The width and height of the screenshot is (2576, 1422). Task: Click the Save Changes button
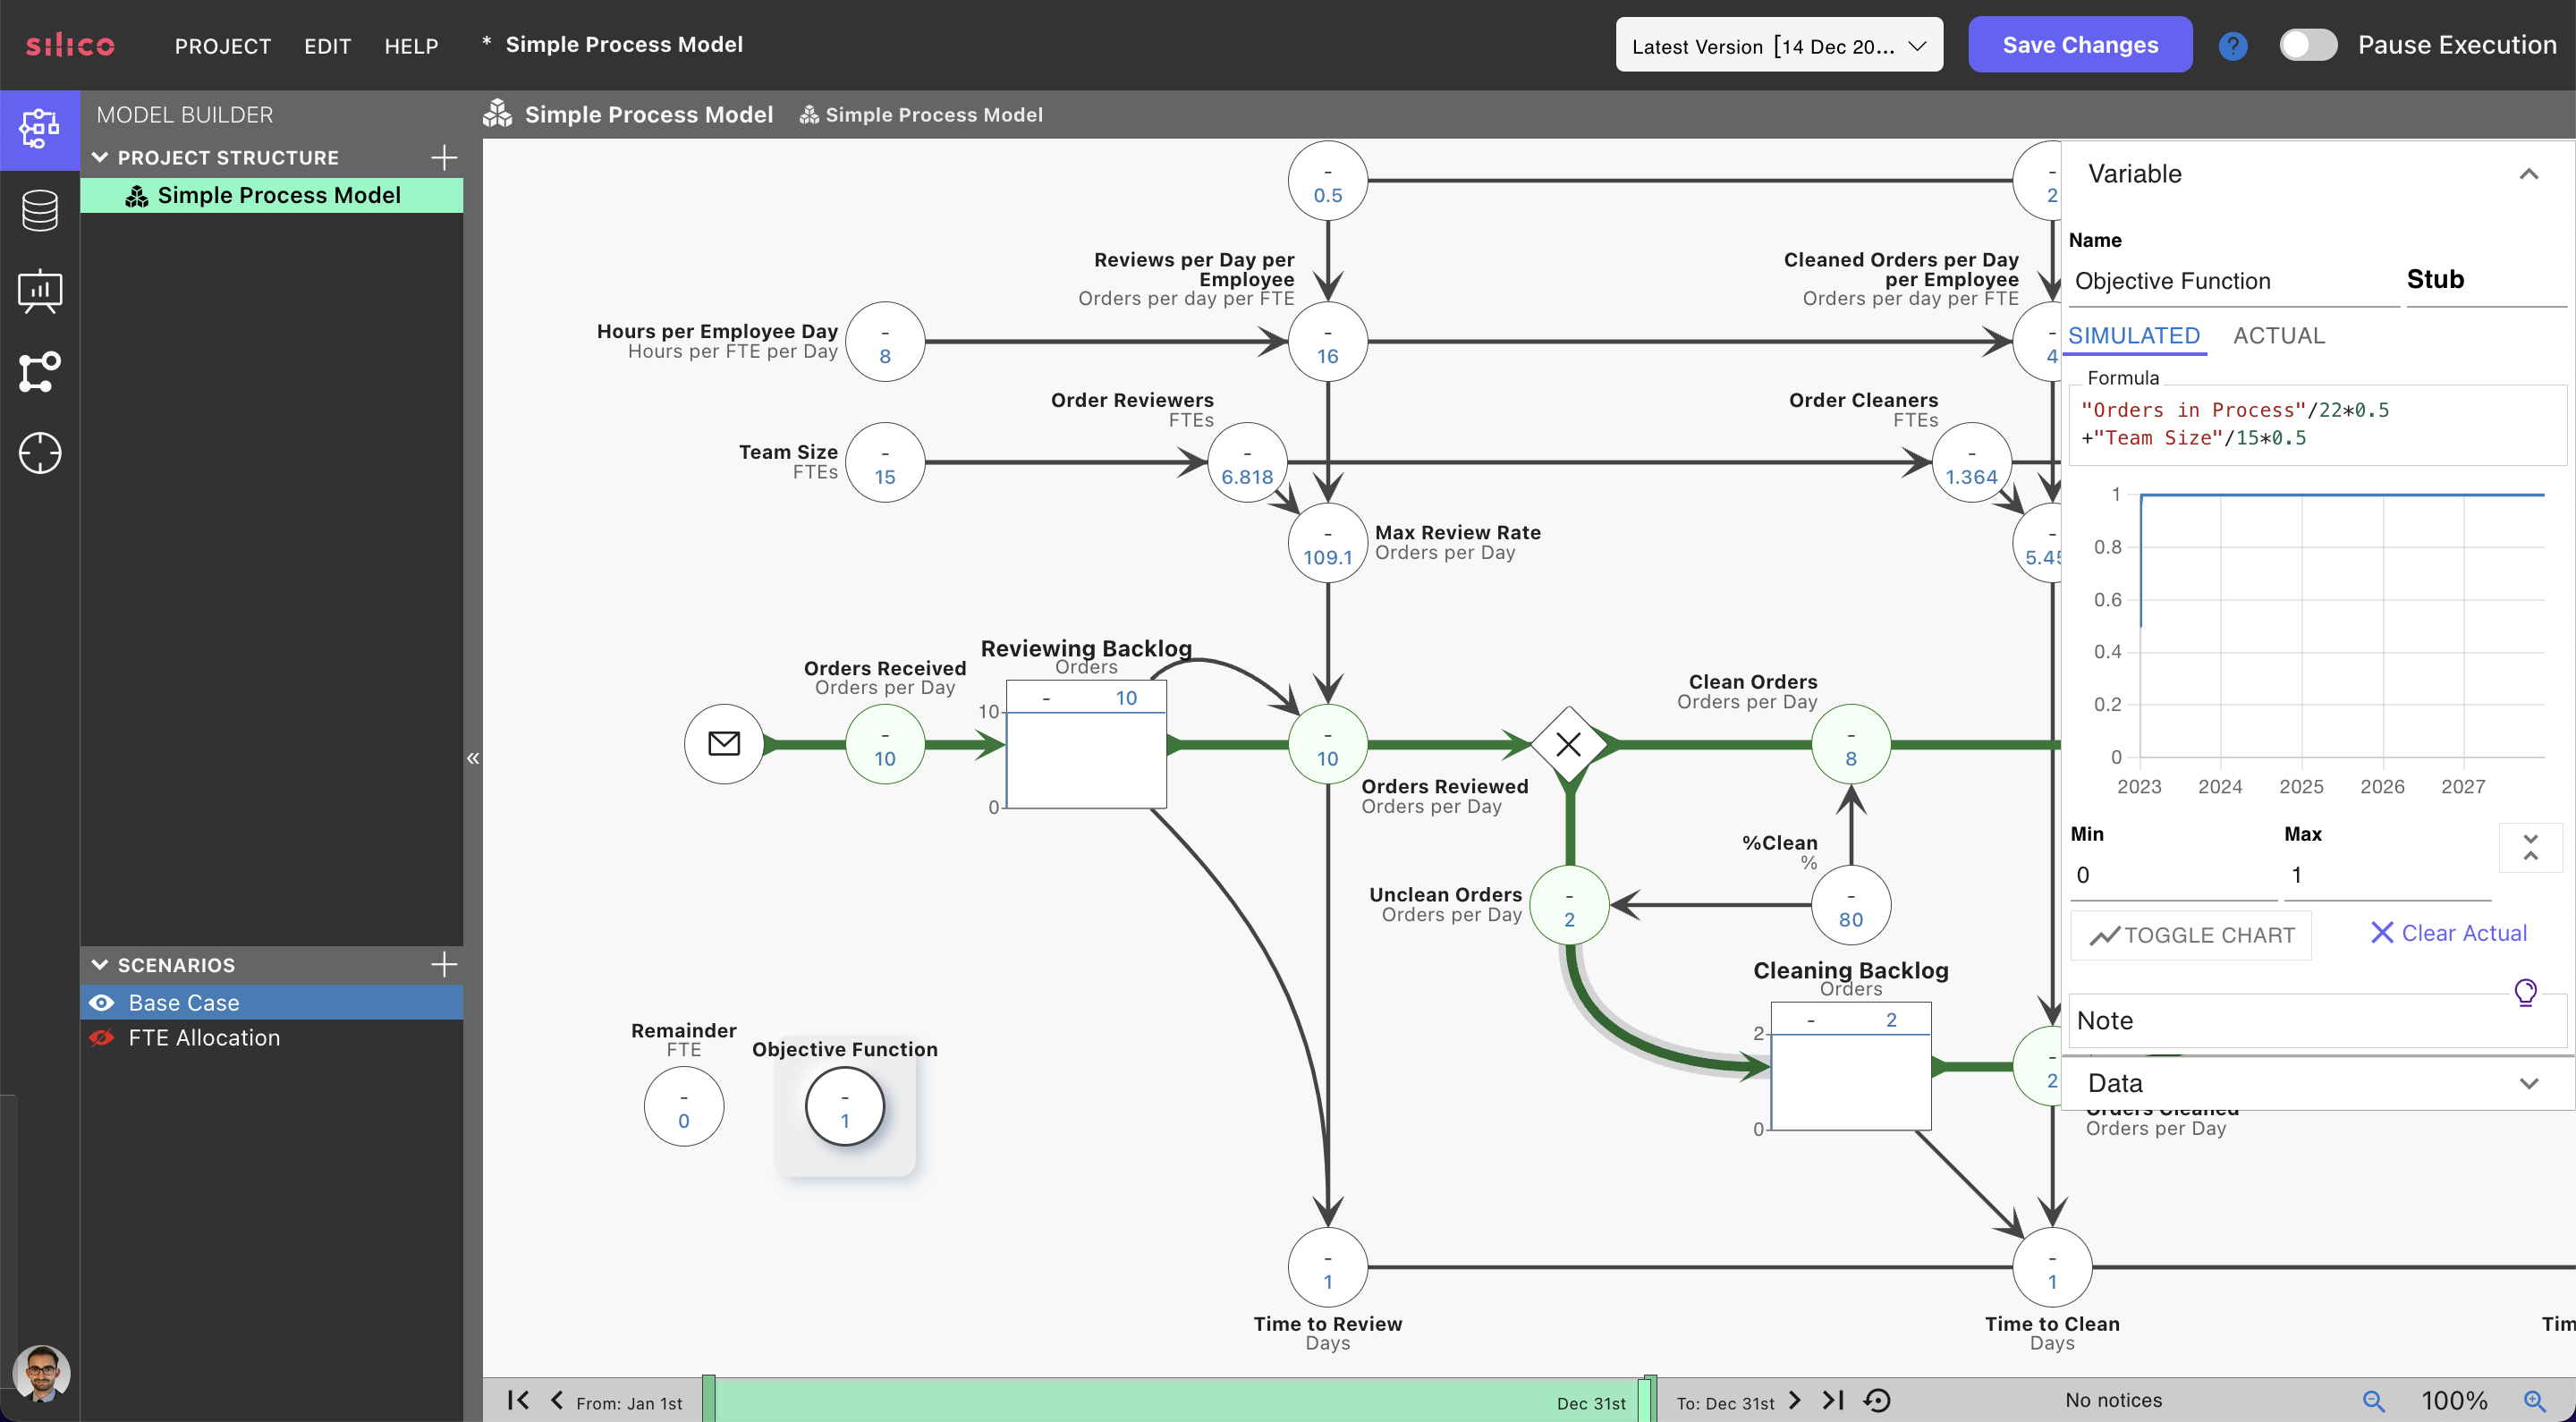click(2079, 45)
